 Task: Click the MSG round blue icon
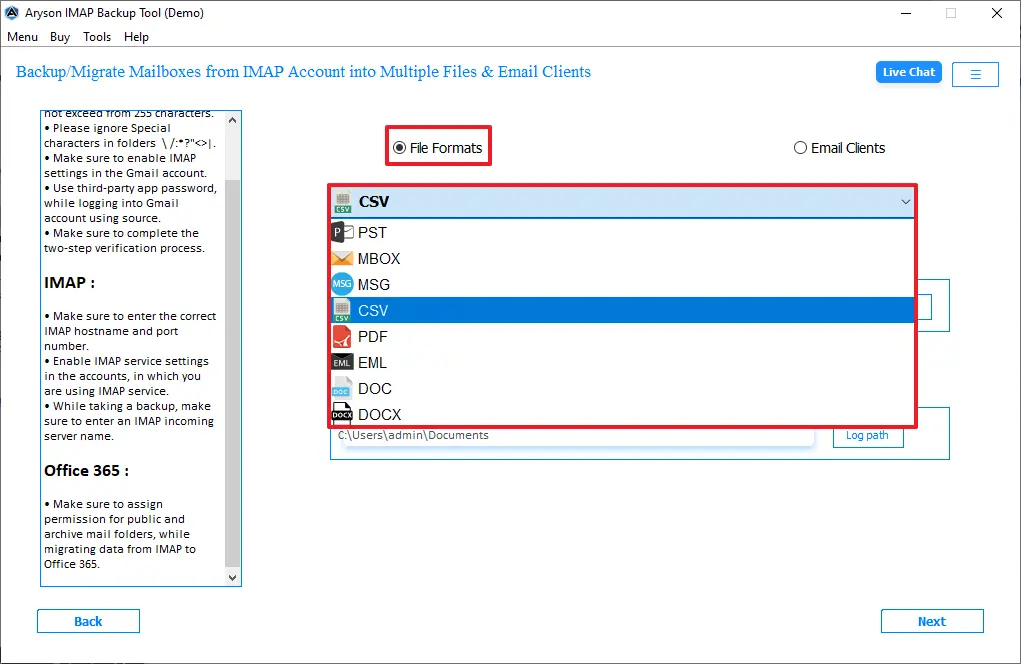[x=342, y=284]
